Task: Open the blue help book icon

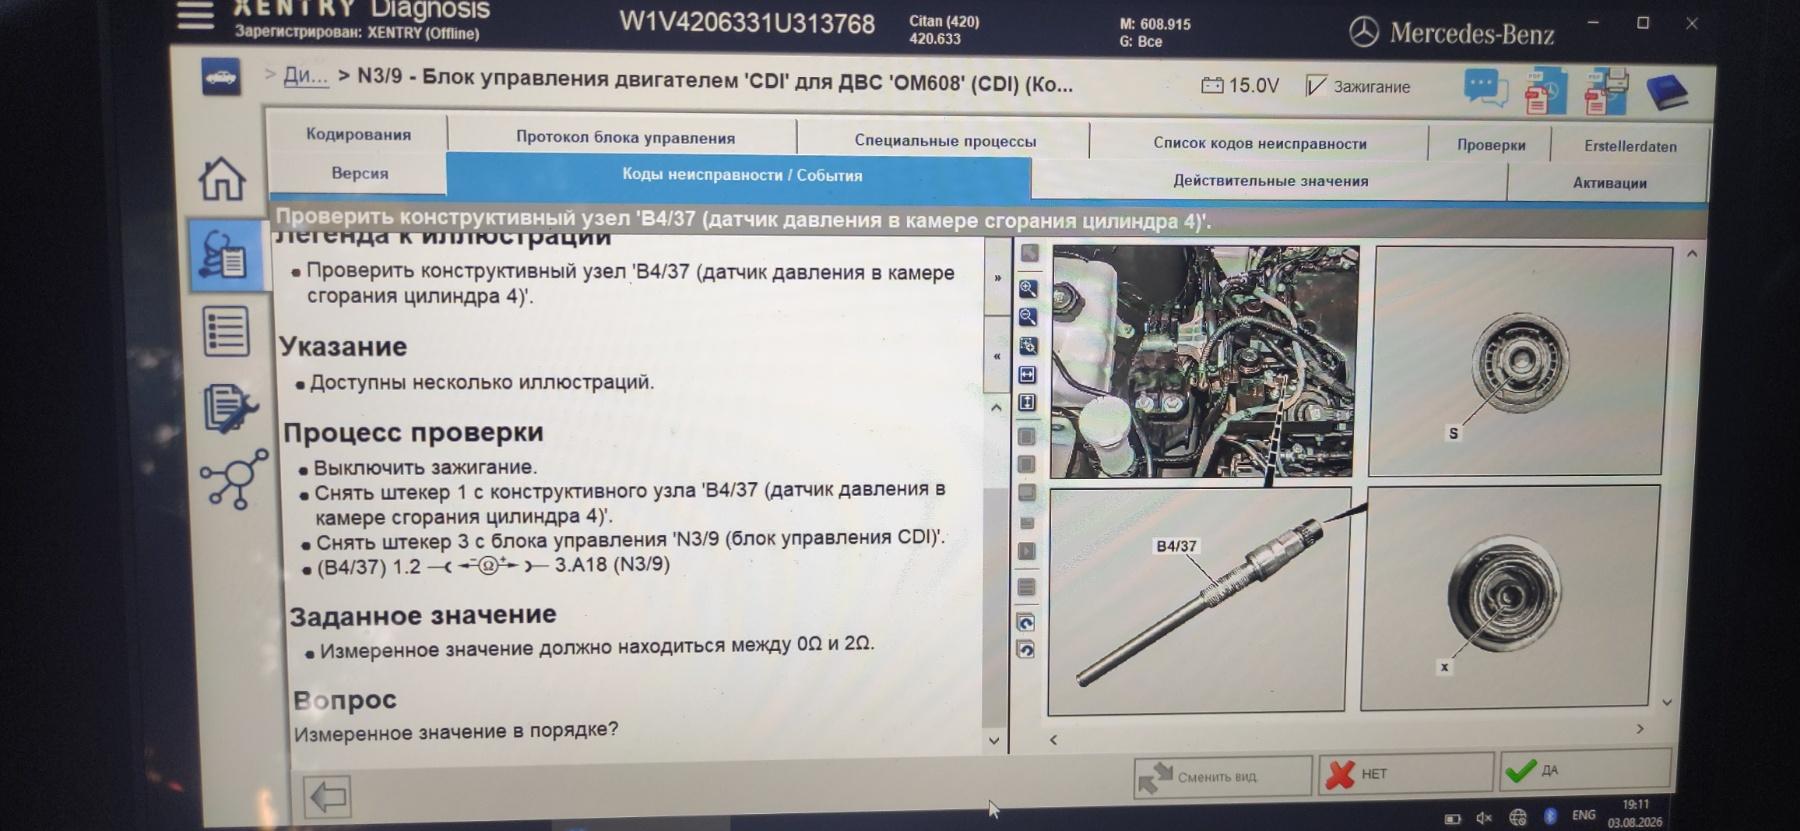Action: tap(1666, 92)
